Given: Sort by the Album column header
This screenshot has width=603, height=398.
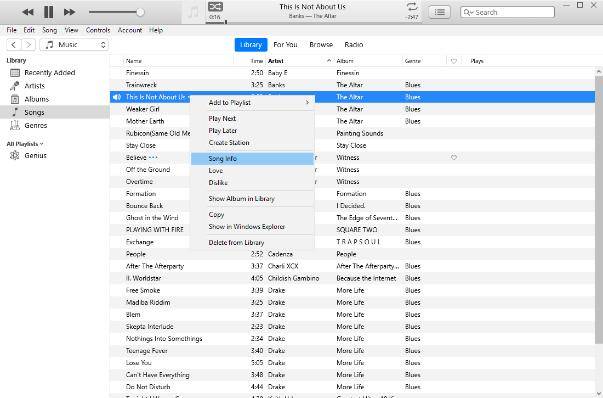Looking at the screenshot, I should pos(345,61).
